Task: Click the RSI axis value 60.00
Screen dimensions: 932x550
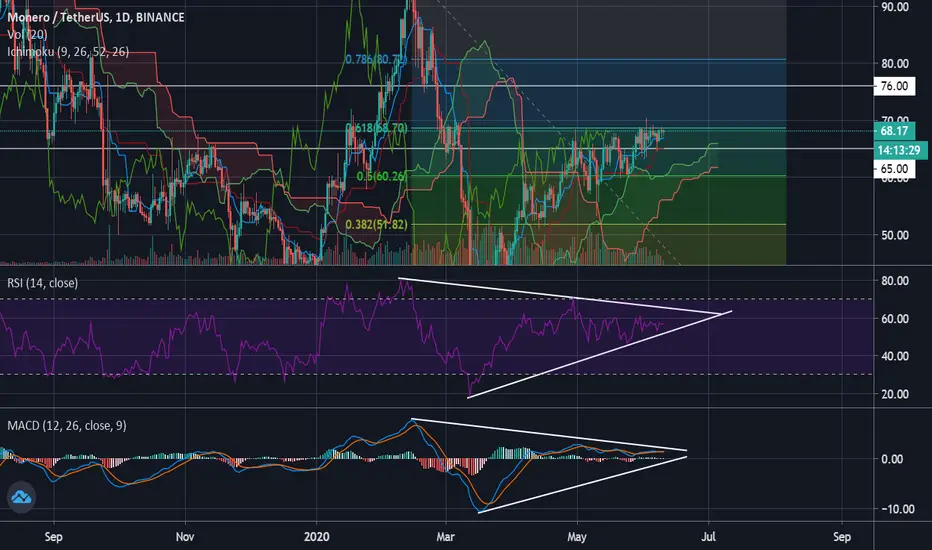Action: coord(895,319)
